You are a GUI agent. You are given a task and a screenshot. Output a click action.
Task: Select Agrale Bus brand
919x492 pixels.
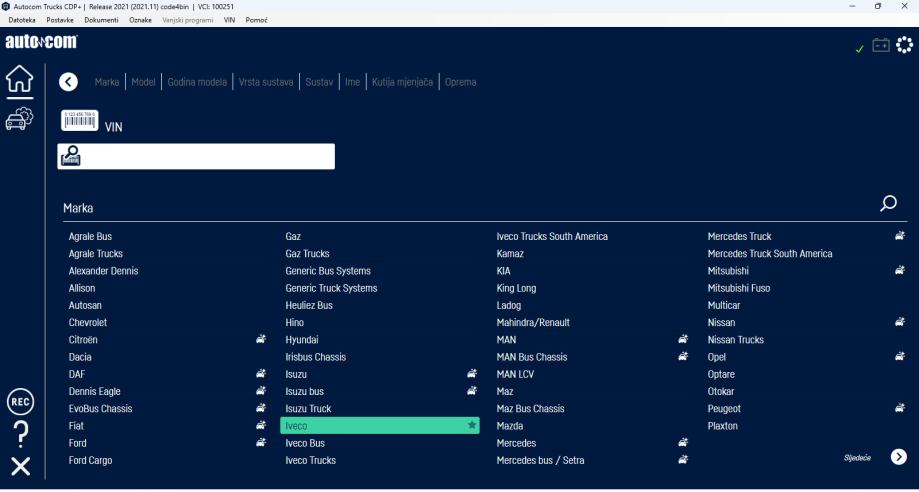tap(90, 236)
